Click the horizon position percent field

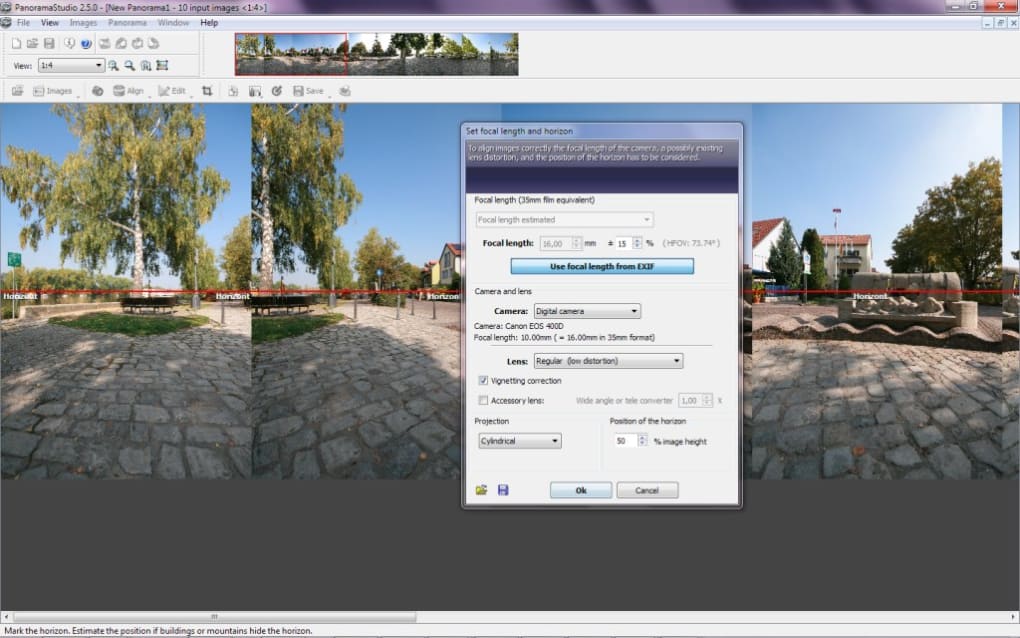click(625, 441)
